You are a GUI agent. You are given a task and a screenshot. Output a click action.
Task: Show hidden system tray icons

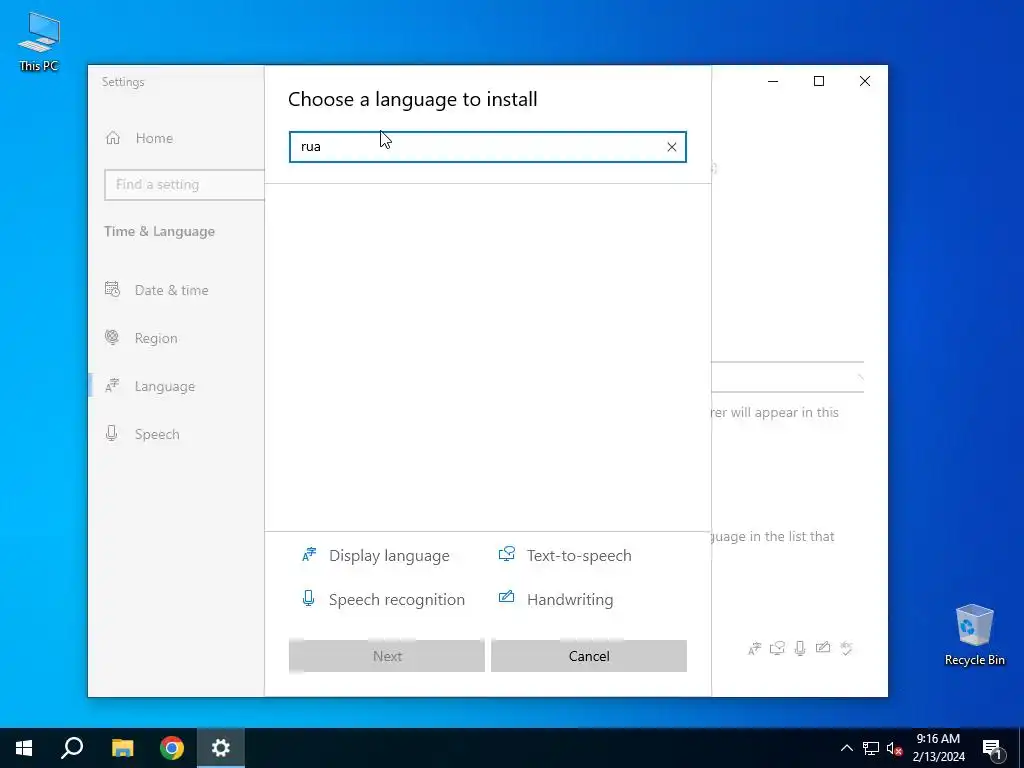846,748
